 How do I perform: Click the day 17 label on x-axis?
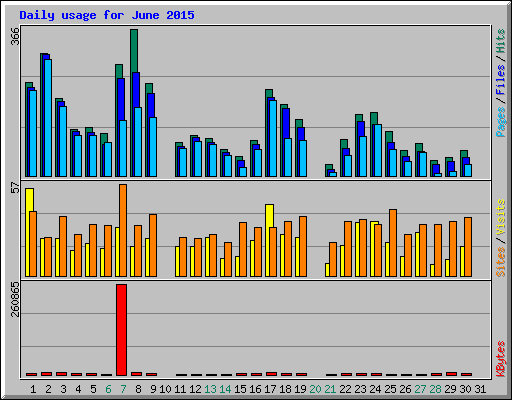(270, 389)
